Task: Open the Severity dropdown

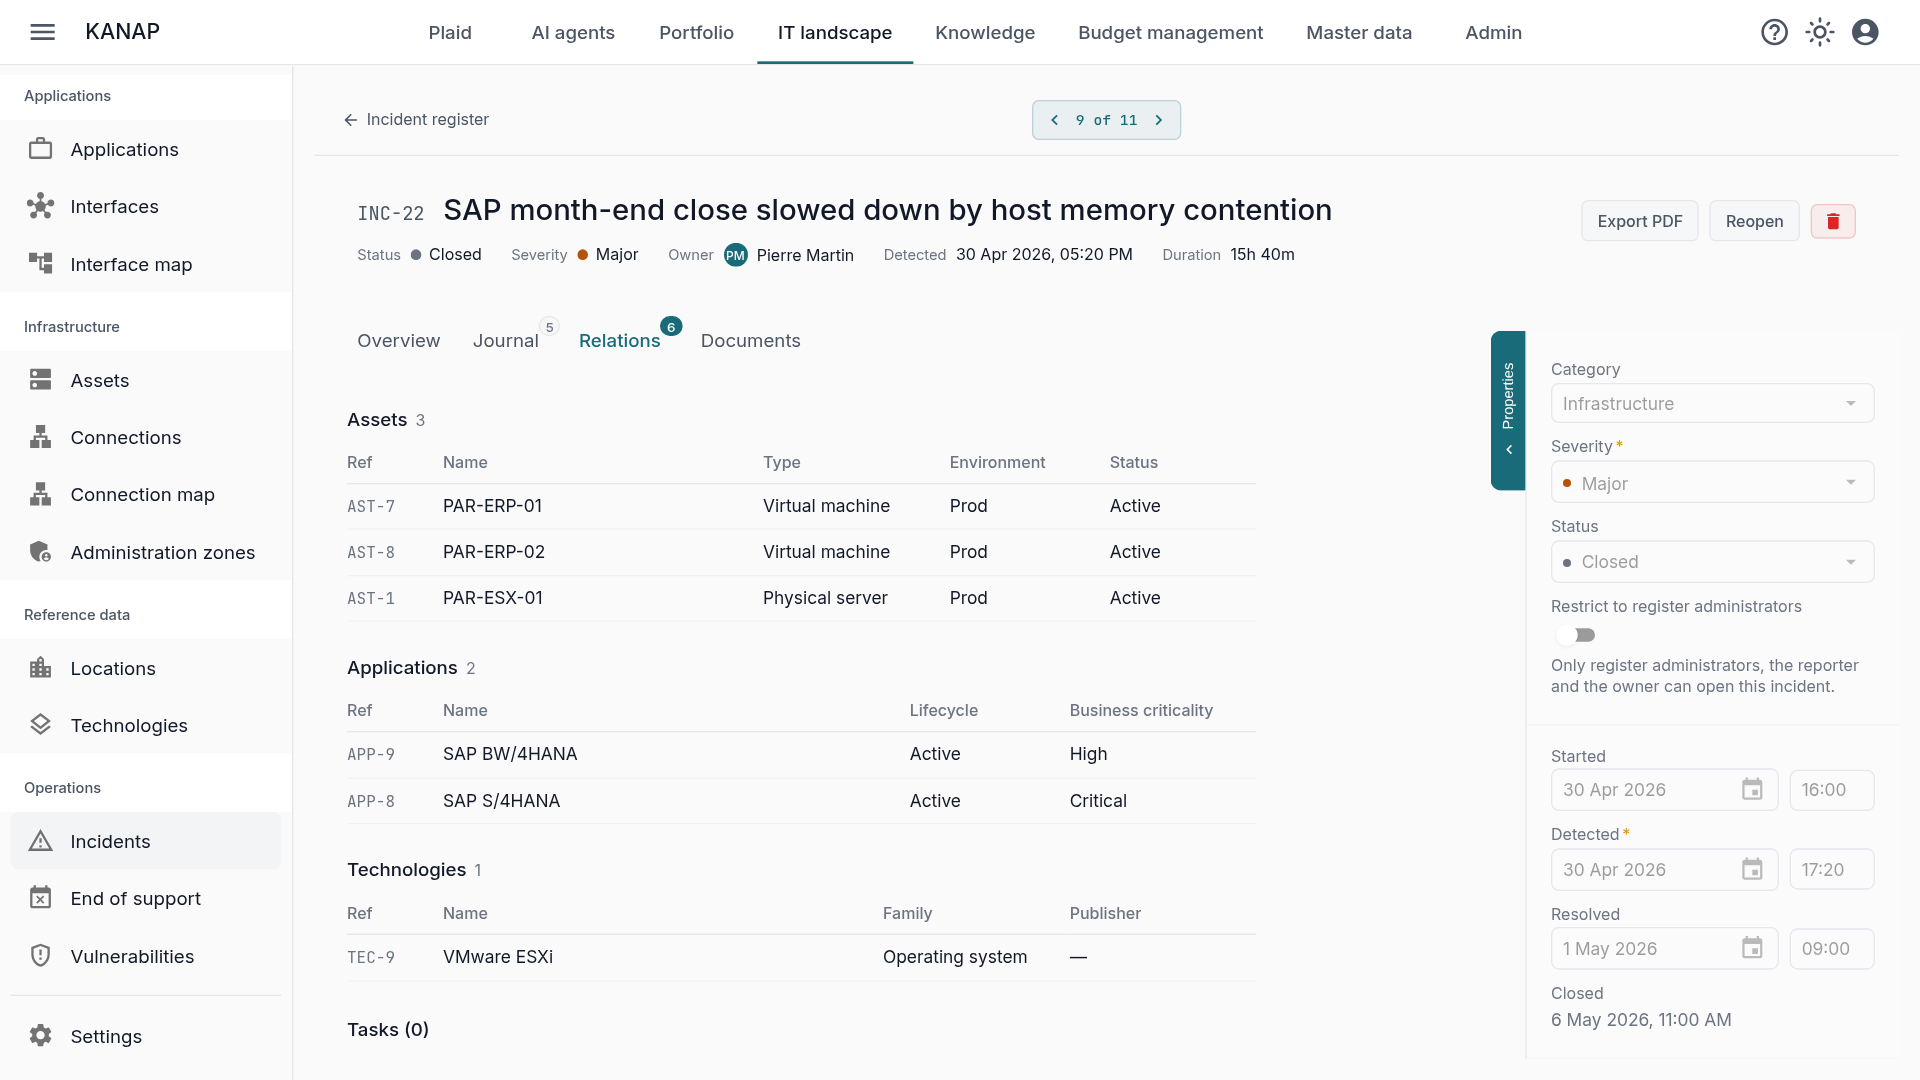Action: pos(1712,483)
